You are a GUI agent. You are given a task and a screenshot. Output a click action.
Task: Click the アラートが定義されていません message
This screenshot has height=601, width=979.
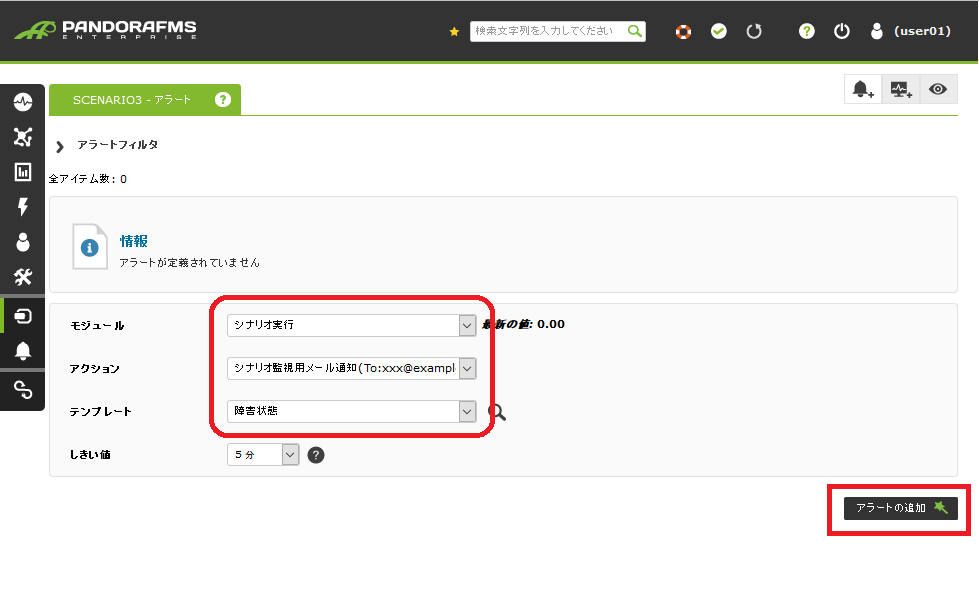pos(189,263)
